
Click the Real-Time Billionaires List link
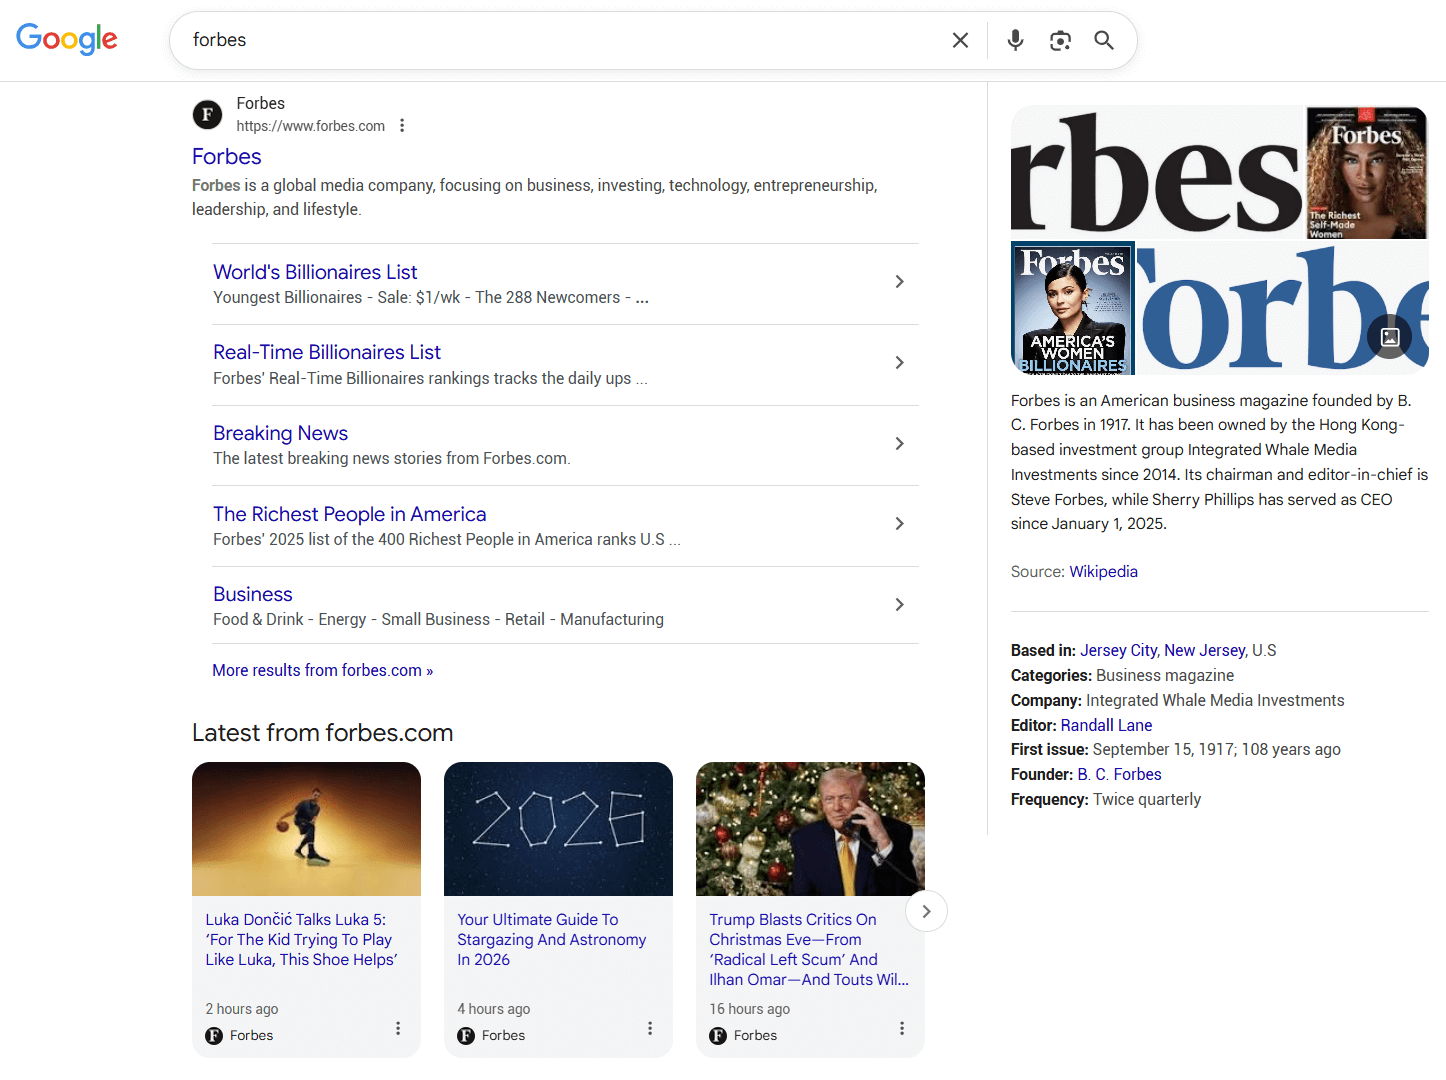(327, 352)
